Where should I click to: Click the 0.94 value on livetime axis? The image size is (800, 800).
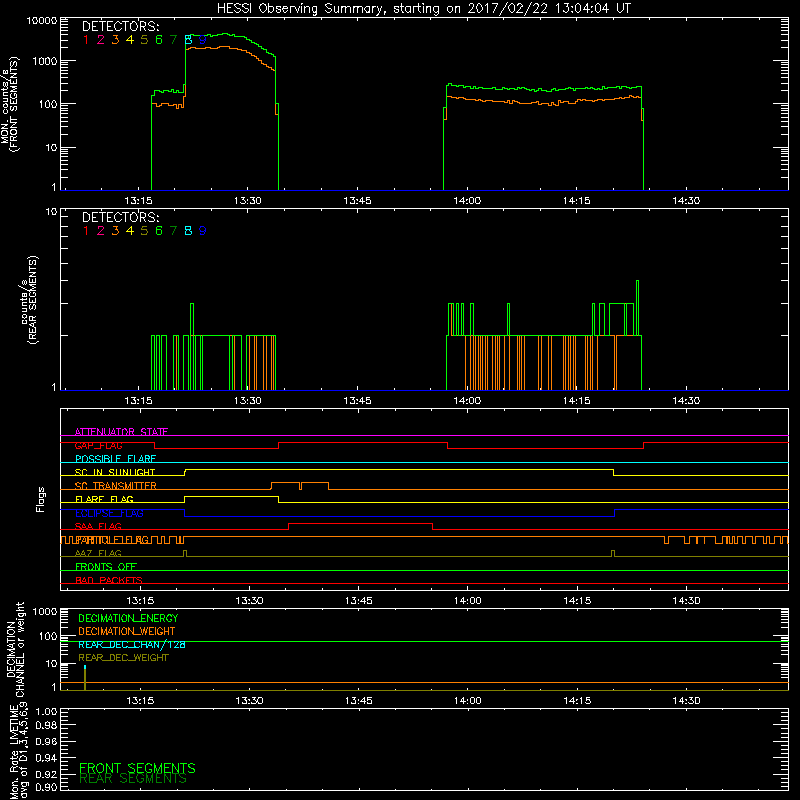point(46,758)
